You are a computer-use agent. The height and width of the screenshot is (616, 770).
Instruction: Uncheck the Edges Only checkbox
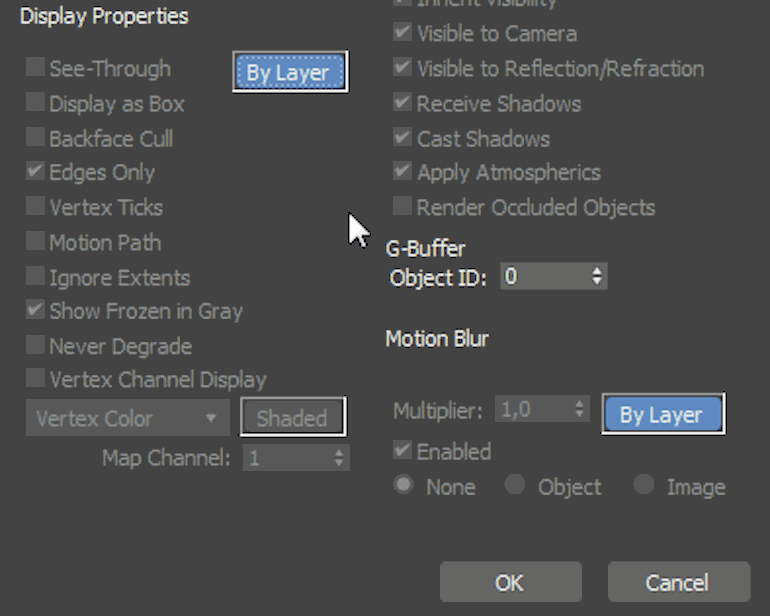click(36, 172)
